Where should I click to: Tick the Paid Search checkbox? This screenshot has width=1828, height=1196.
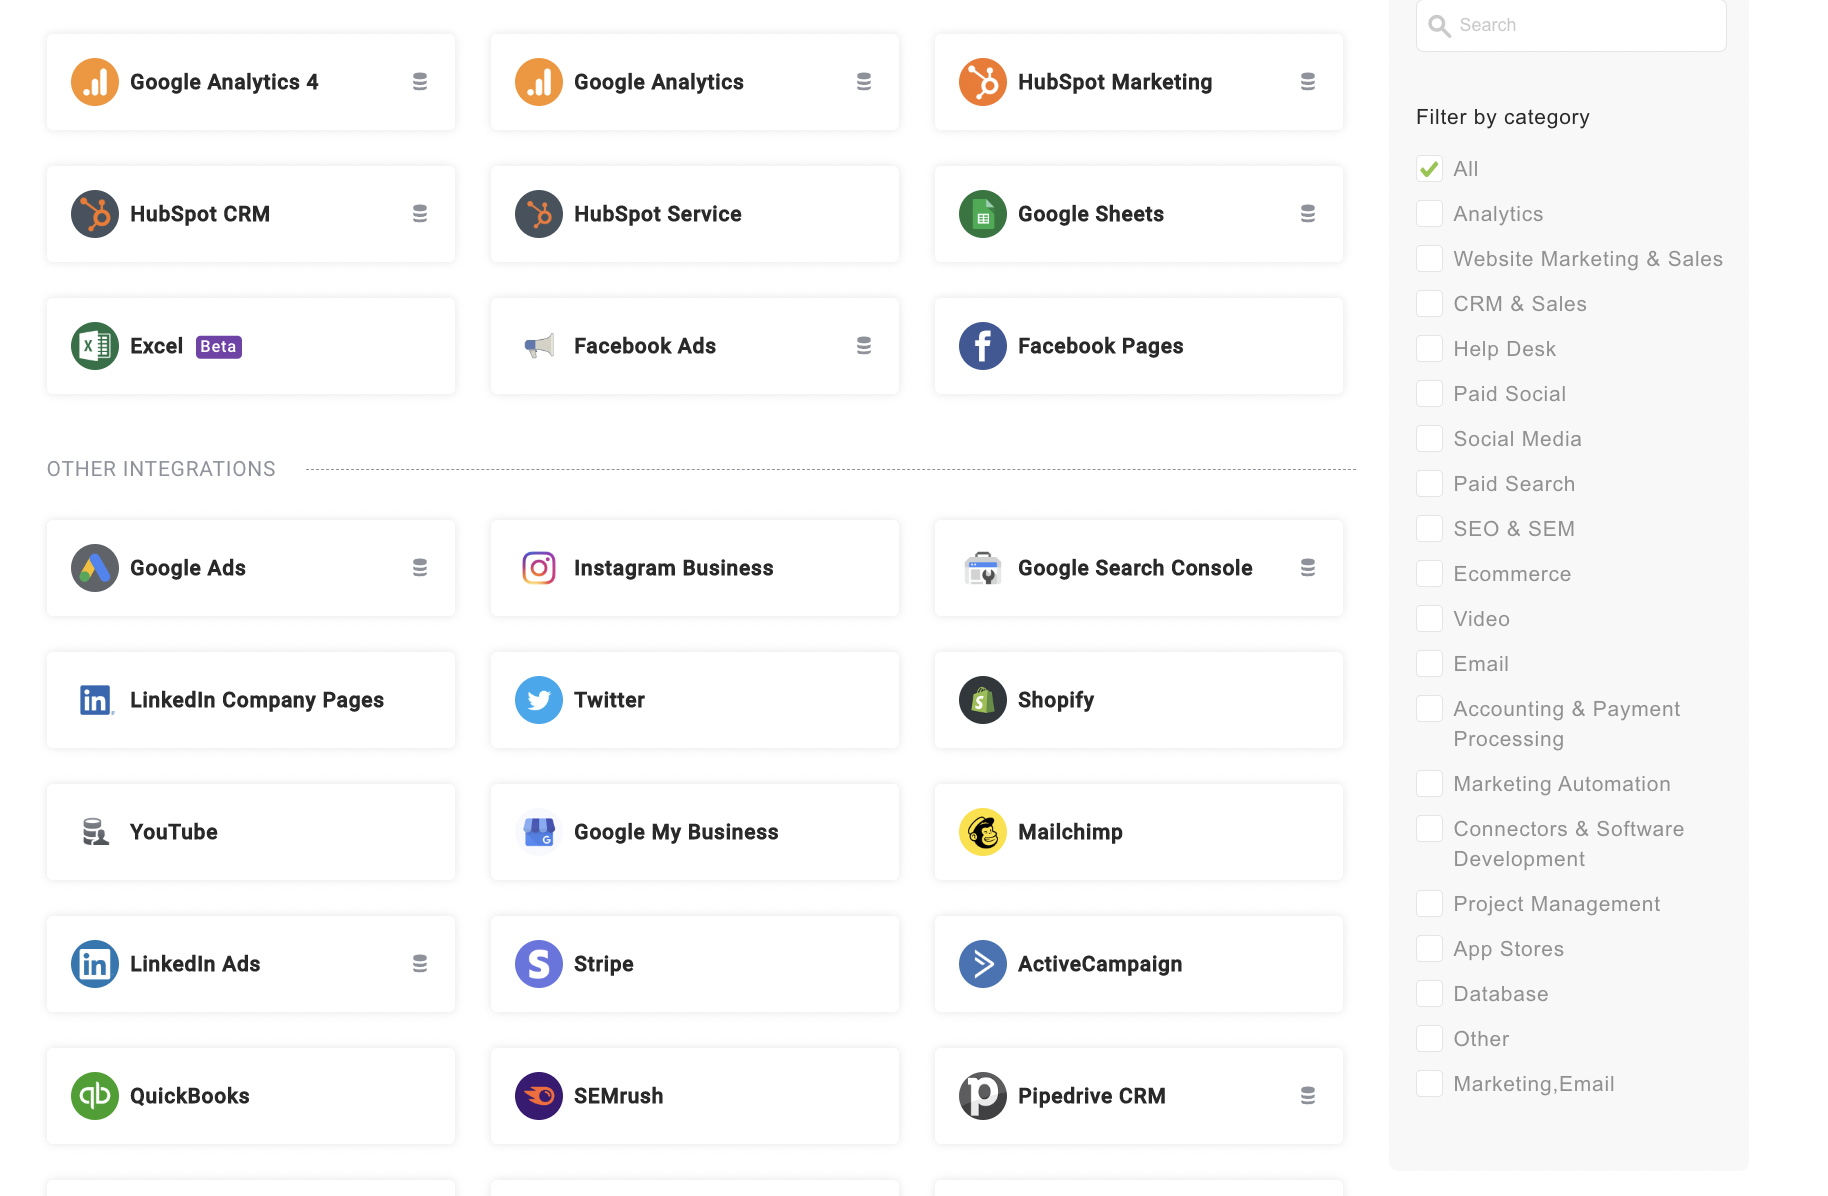1430,484
